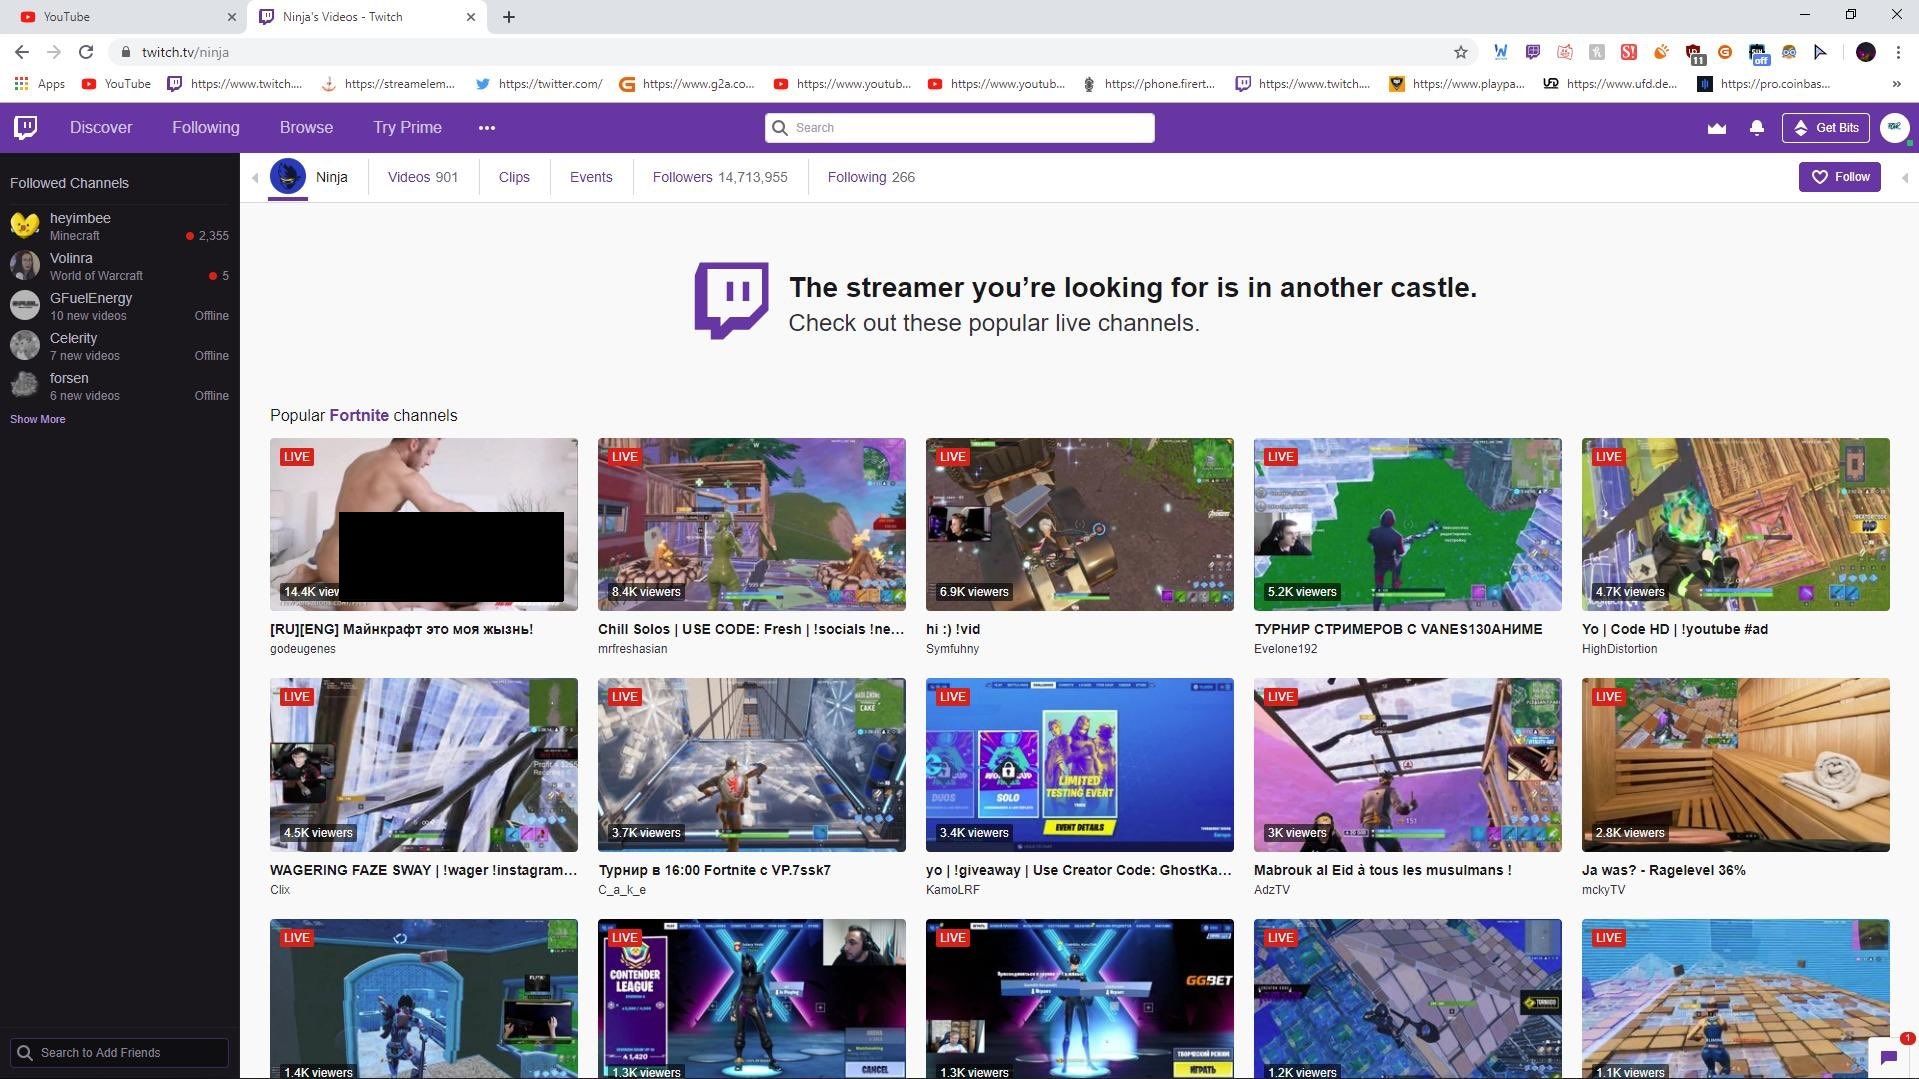Open the Browse page

[305, 127]
